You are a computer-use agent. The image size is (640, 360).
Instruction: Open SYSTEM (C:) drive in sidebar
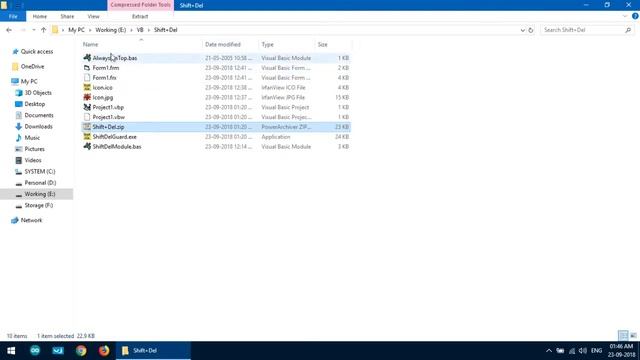[40, 171]
